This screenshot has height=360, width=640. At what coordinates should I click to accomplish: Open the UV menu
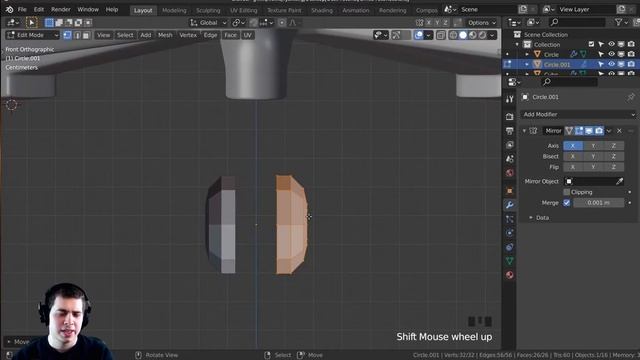pyautogui.click(x=247, y=36)
